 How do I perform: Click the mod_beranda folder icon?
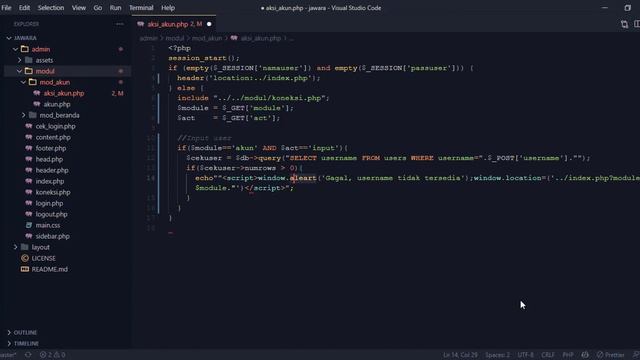coord(33,115)
